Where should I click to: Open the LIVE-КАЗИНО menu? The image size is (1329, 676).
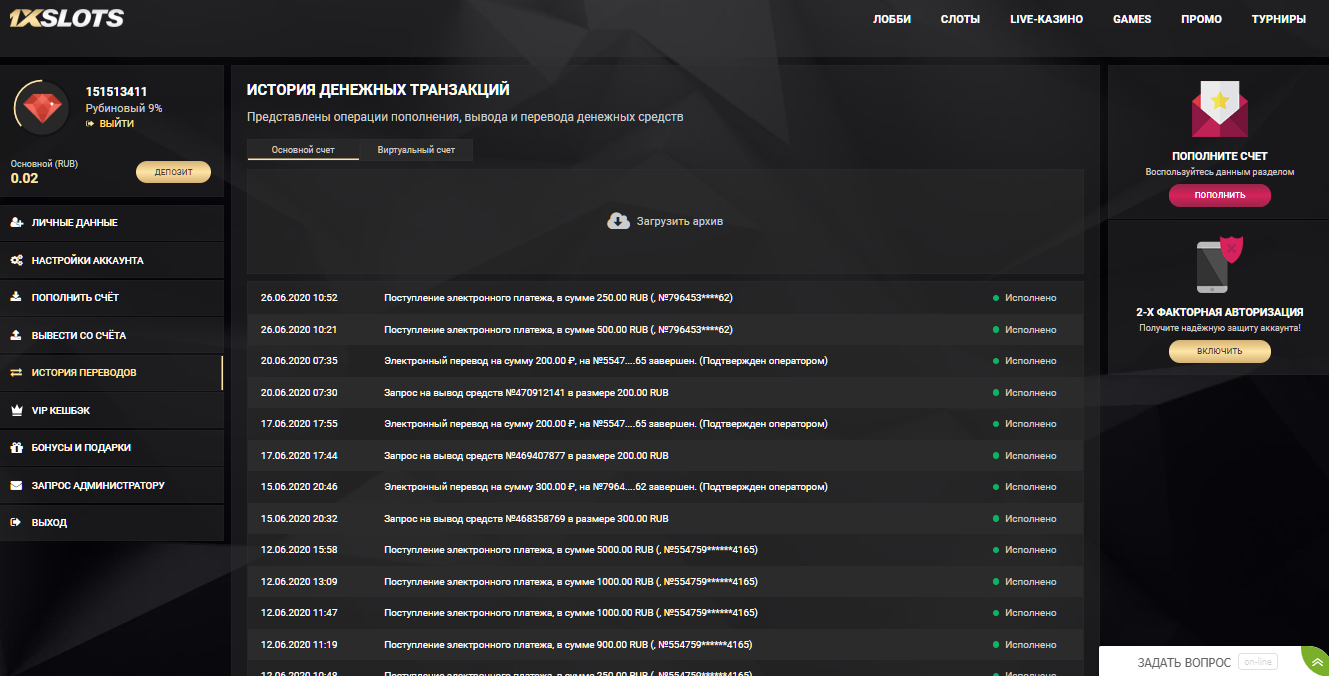tap(1046, 19)
